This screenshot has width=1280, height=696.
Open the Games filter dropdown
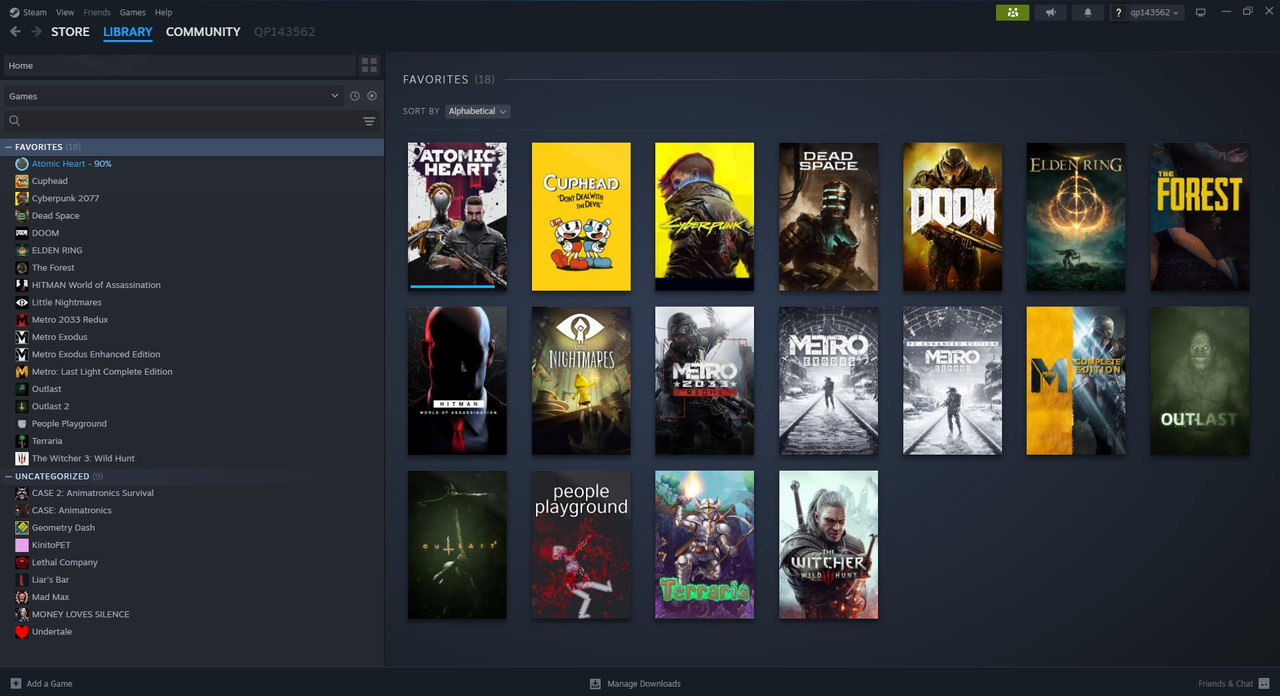[174, 96]
